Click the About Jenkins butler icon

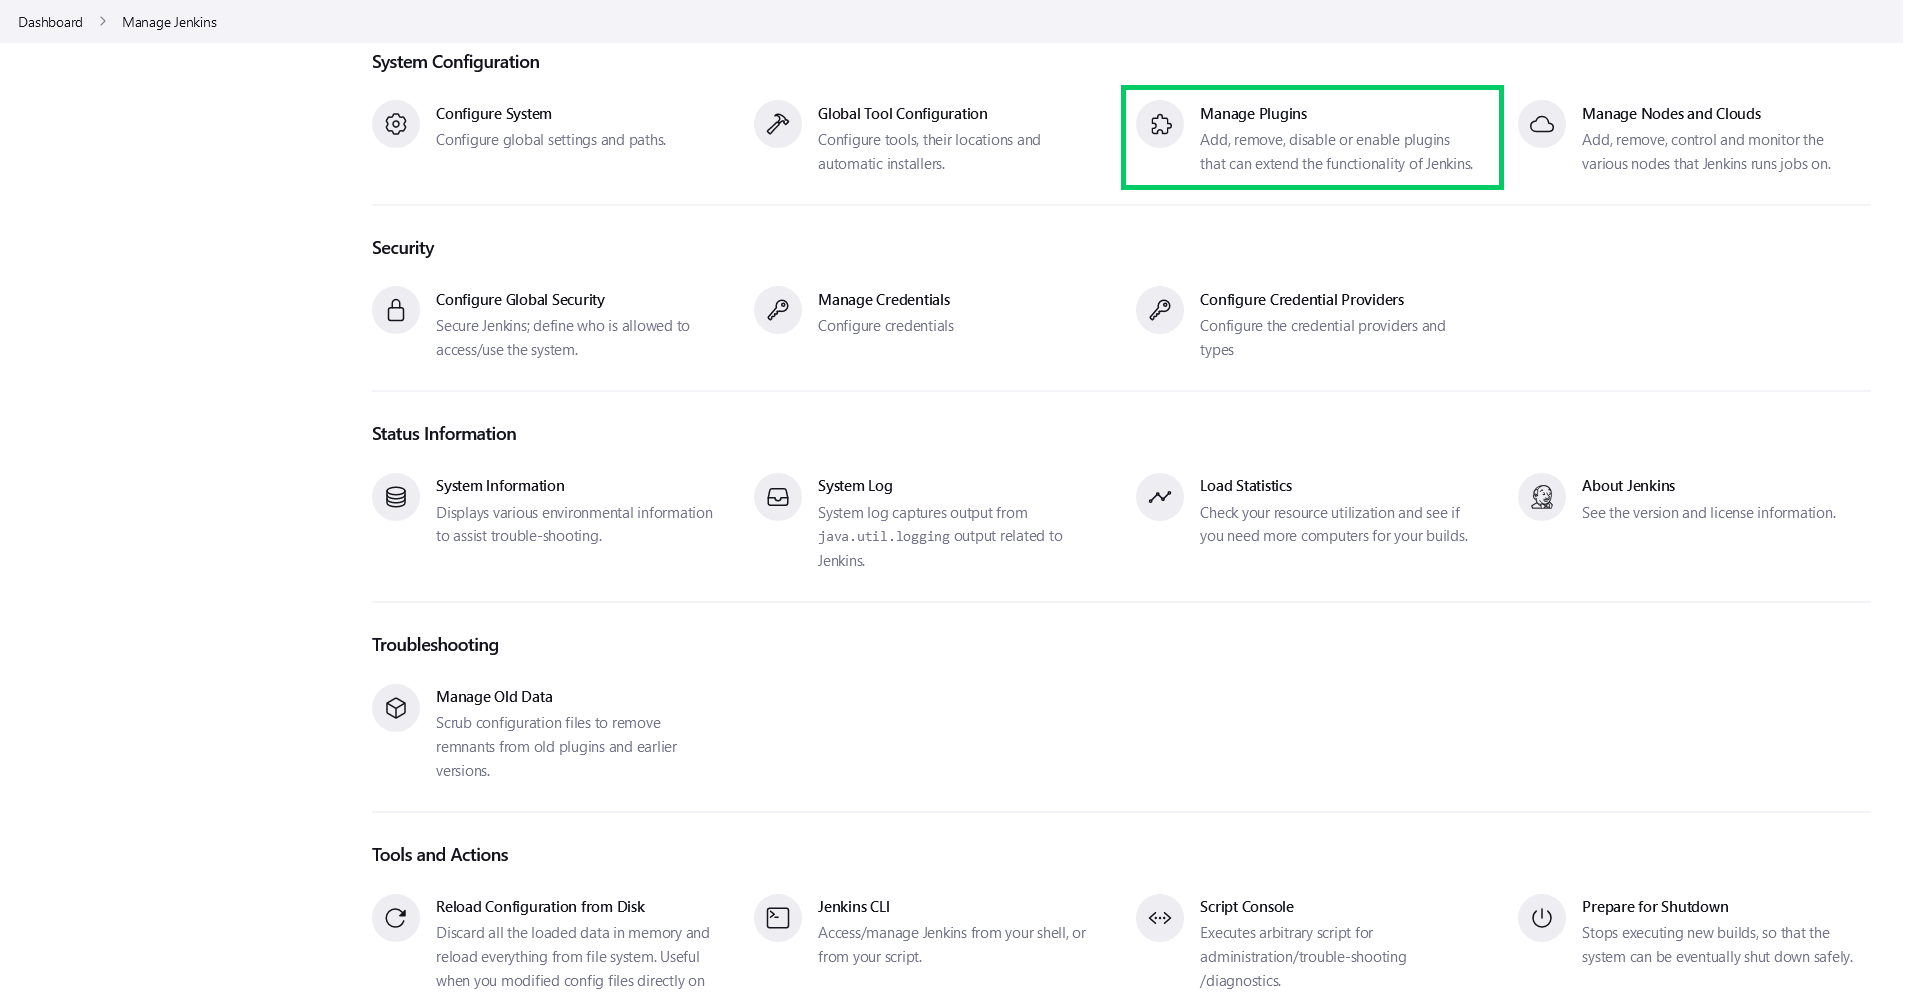tap(1542, 497)
